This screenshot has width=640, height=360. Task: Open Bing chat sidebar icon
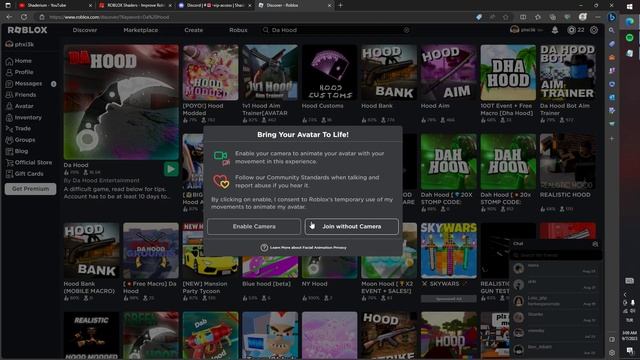pos(611,17)
